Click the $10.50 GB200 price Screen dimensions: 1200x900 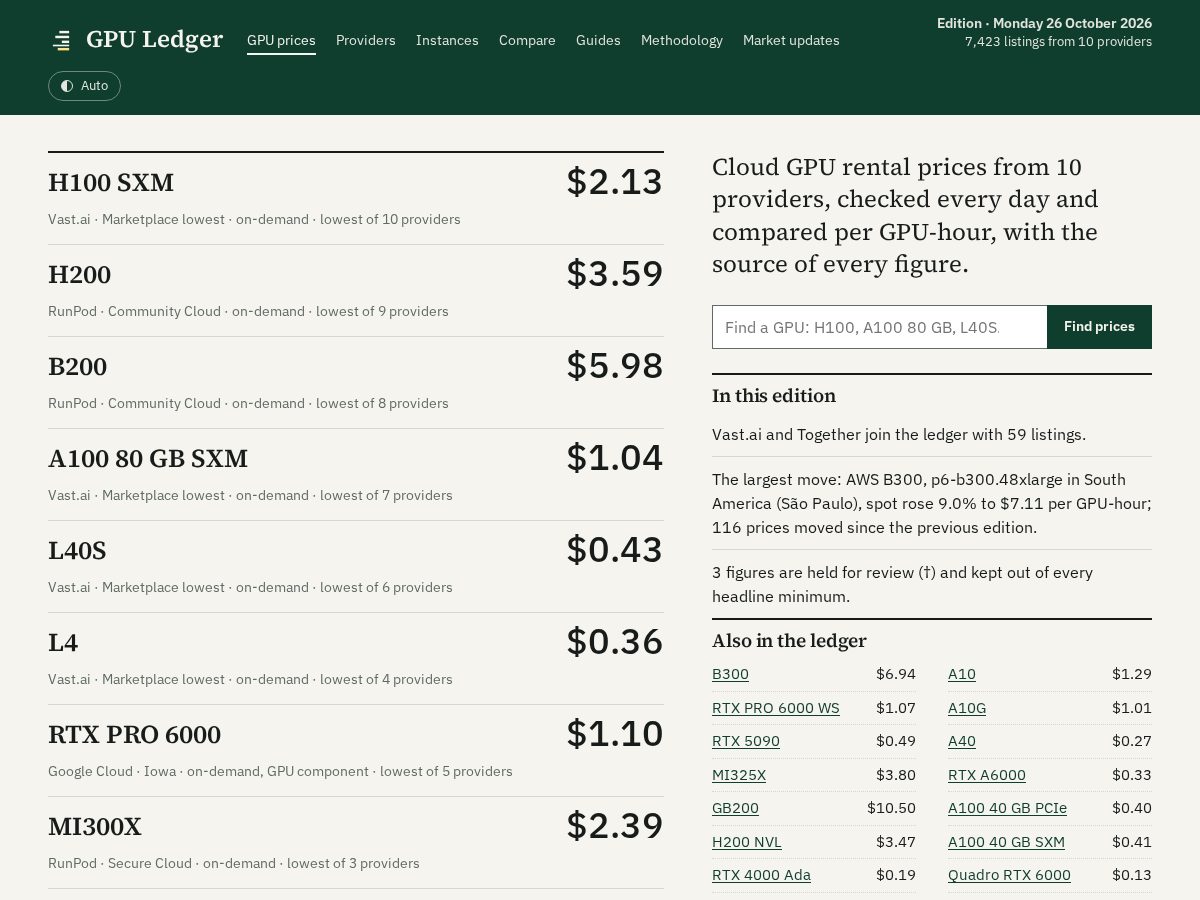click(891, 808)
